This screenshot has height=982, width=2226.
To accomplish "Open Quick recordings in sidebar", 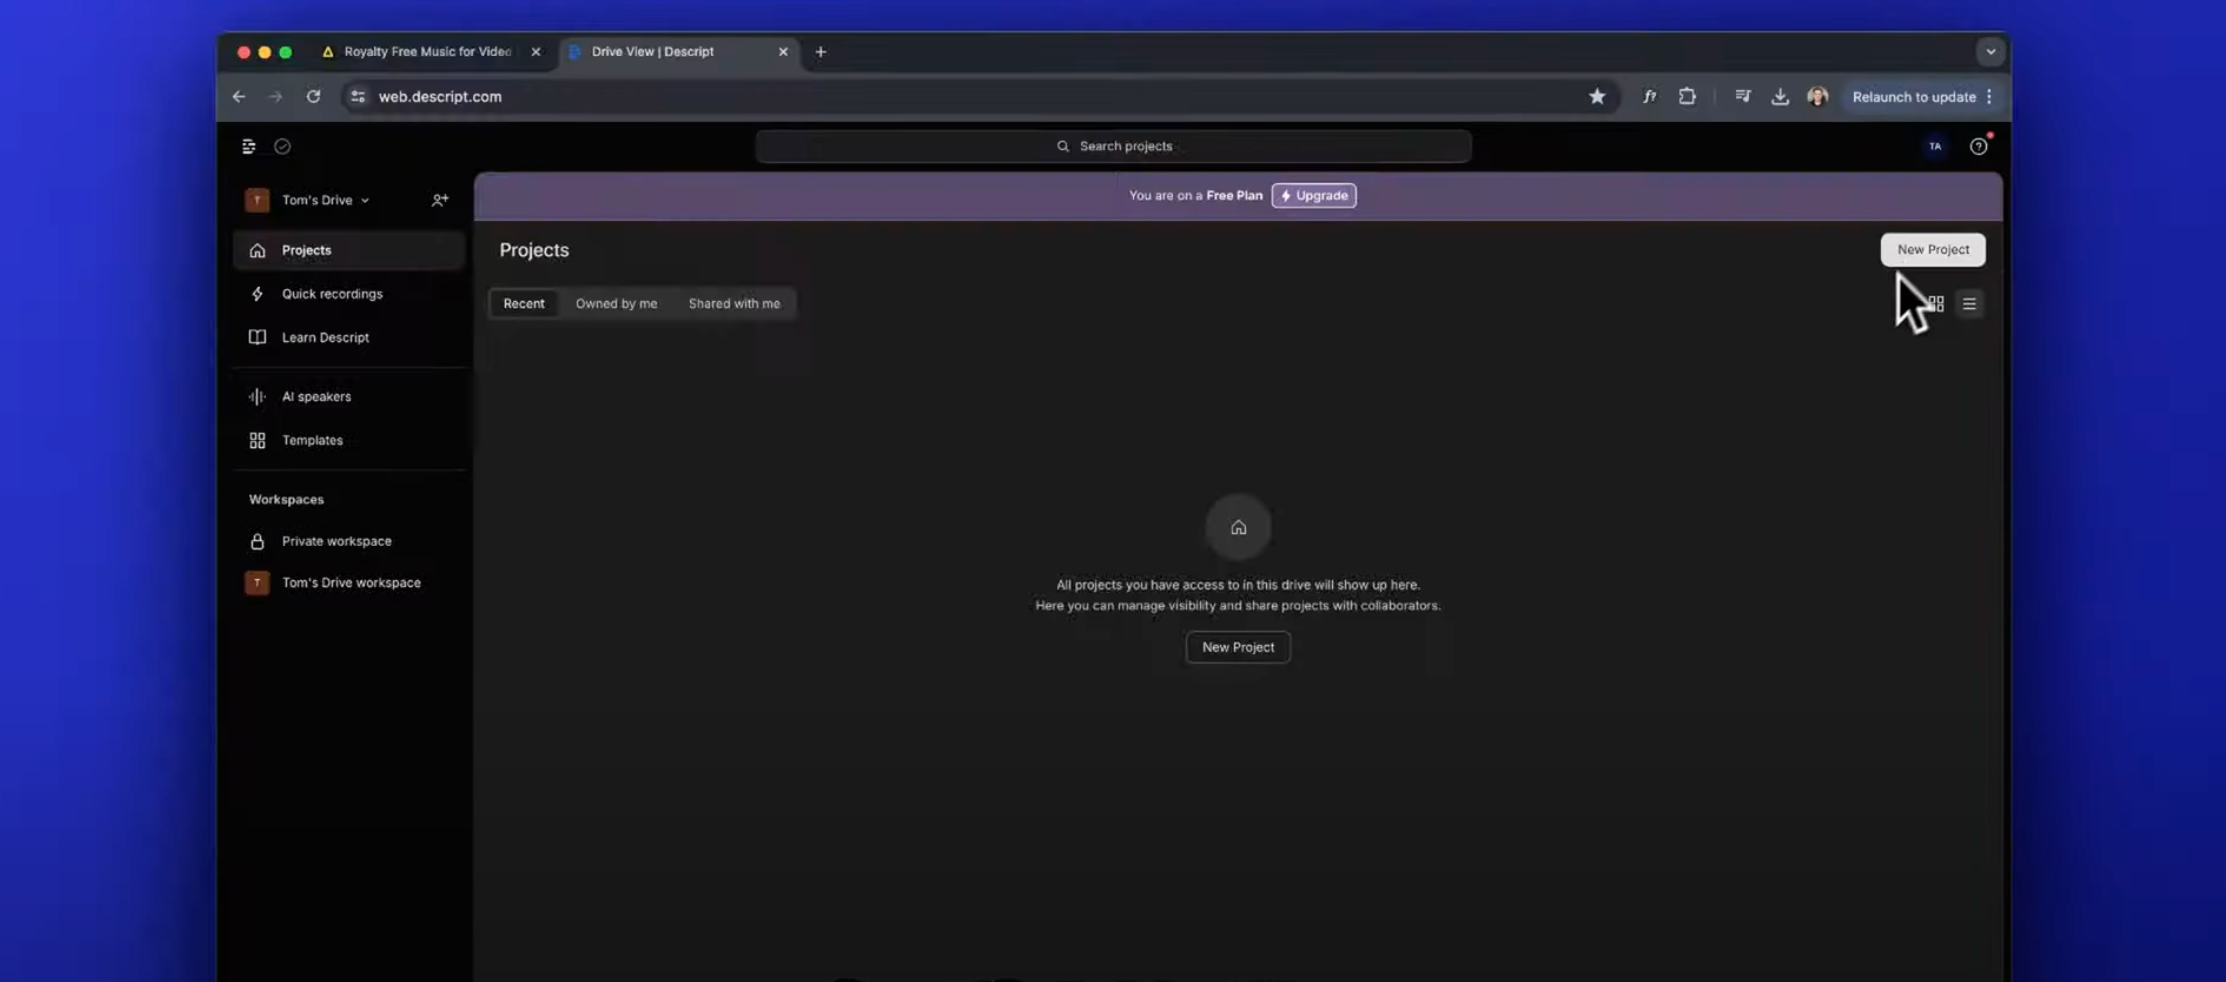I will (349, 294).
